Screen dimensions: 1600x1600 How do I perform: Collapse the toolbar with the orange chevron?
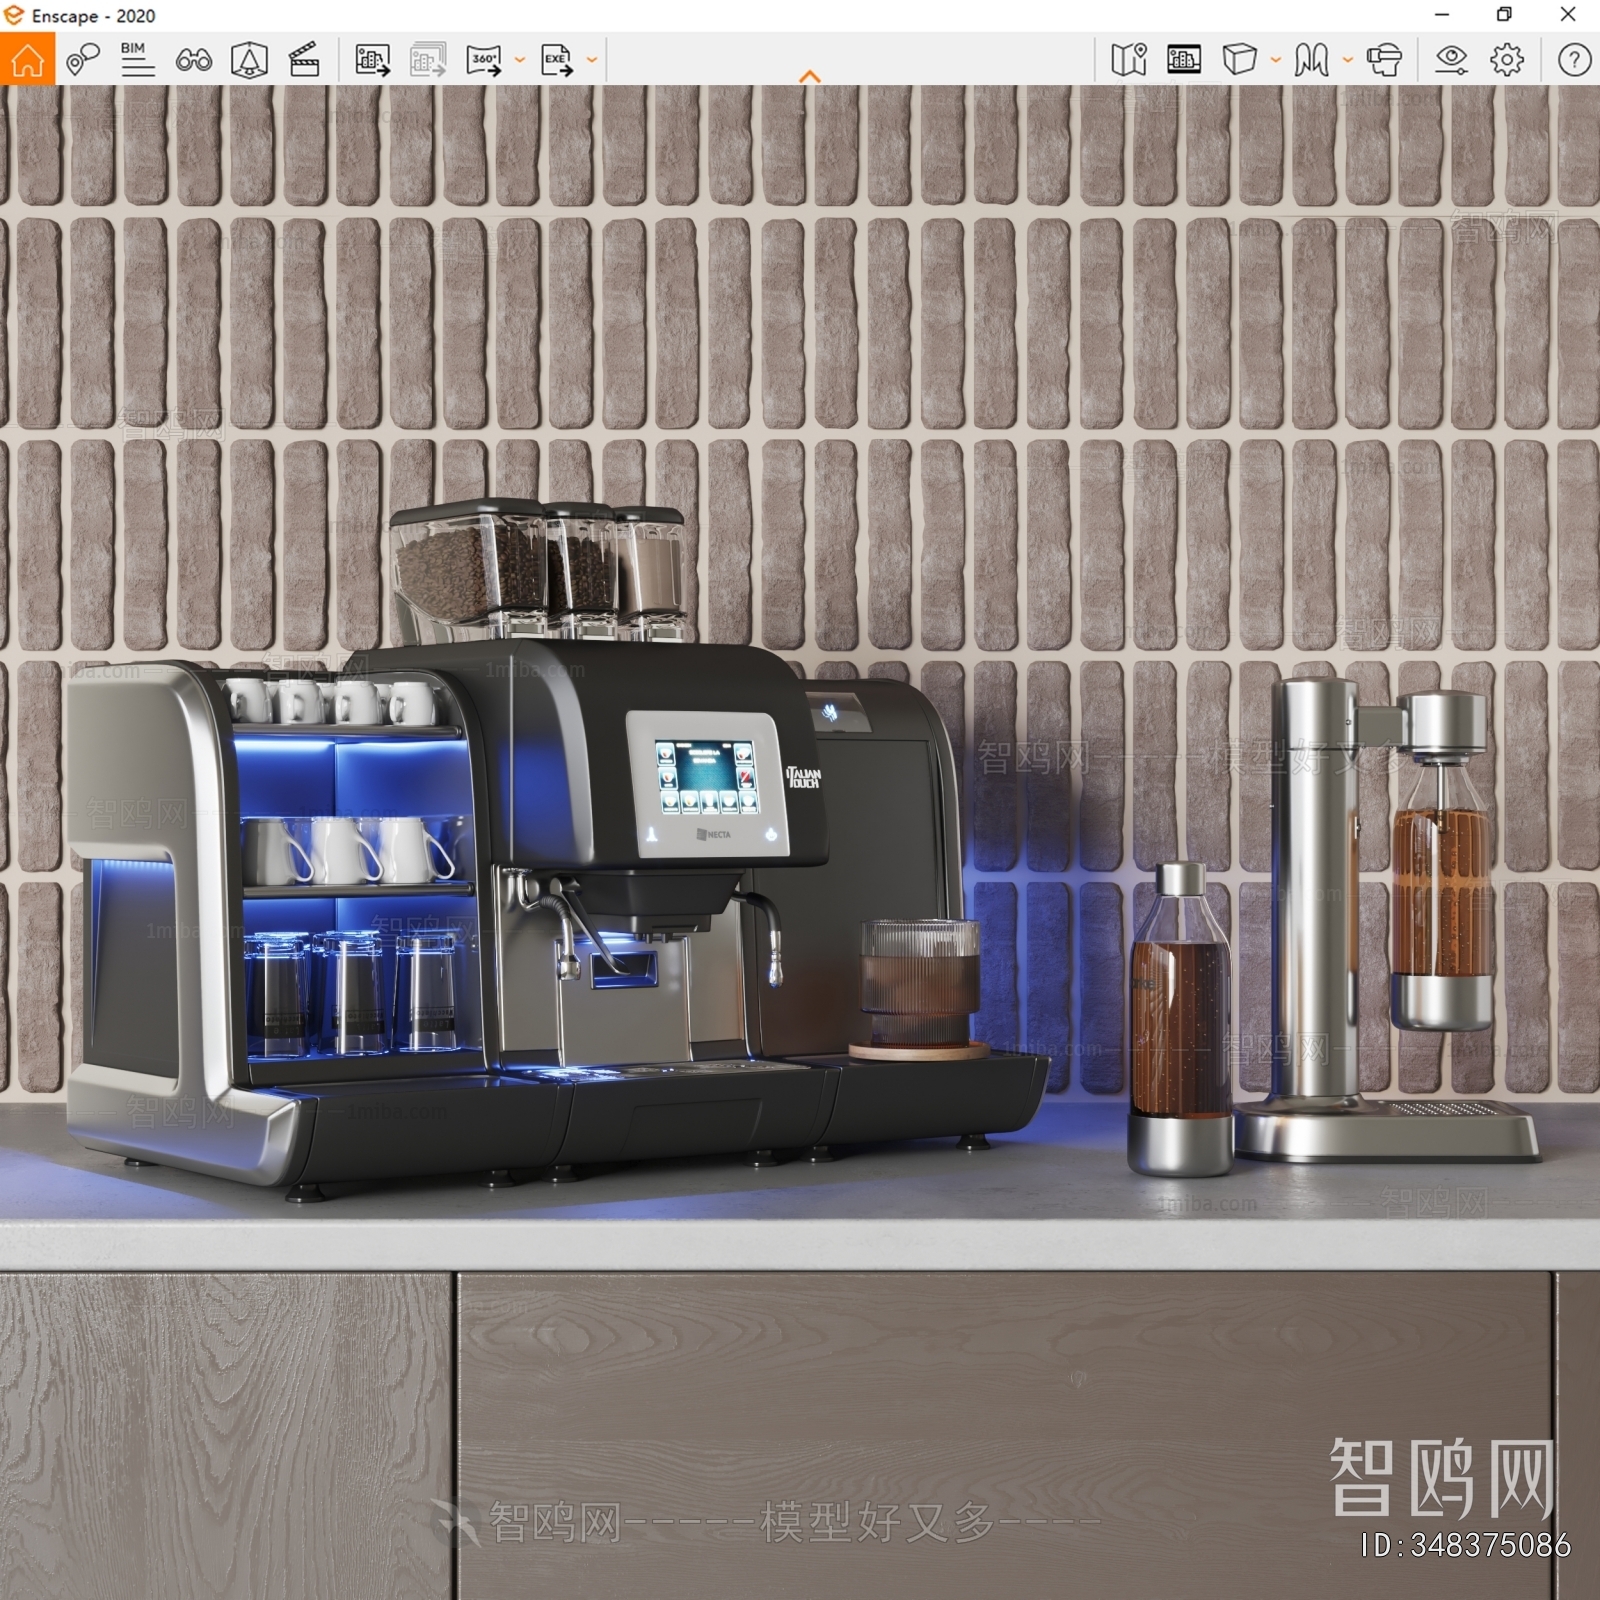point(810,76)
